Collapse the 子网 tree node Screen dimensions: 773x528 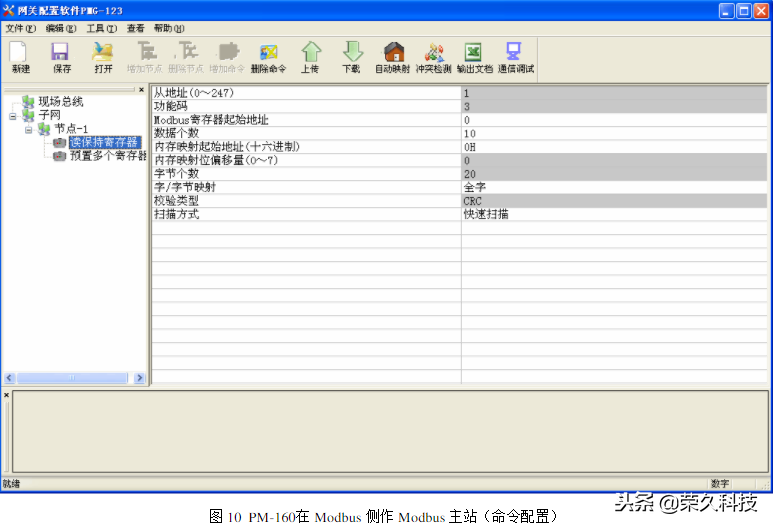[x=13, y=115]
